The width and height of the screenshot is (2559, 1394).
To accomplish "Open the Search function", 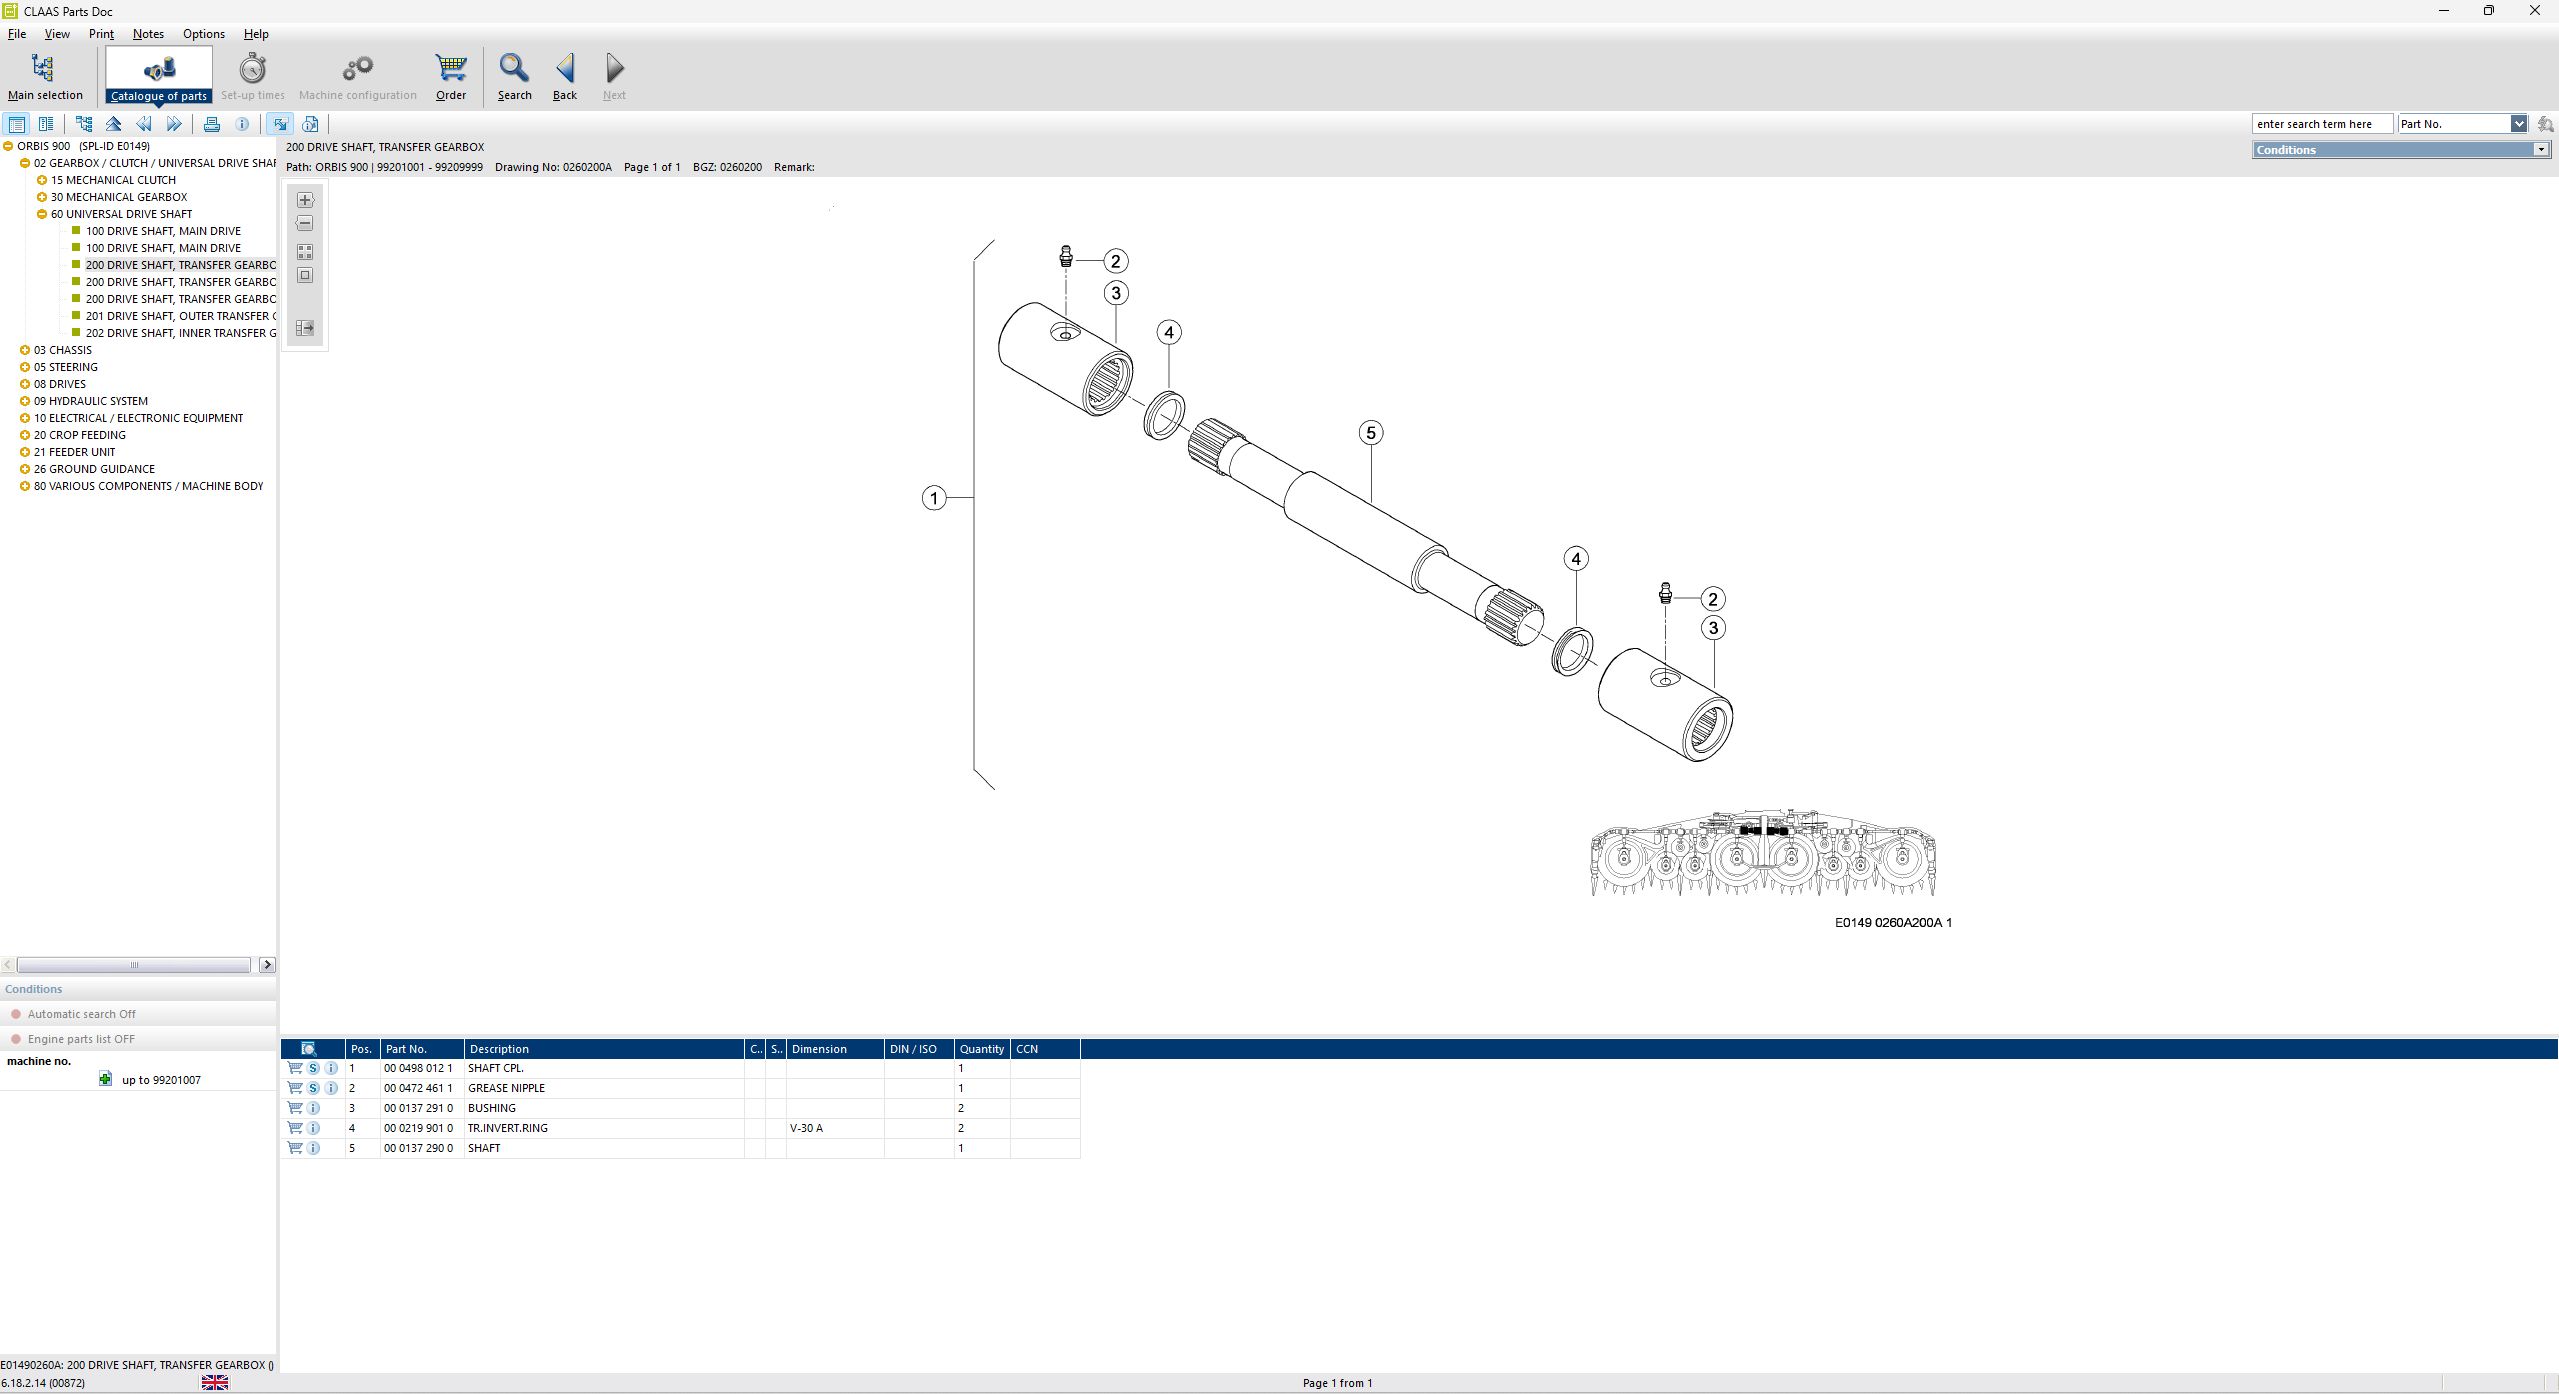I will click(514, 75).
